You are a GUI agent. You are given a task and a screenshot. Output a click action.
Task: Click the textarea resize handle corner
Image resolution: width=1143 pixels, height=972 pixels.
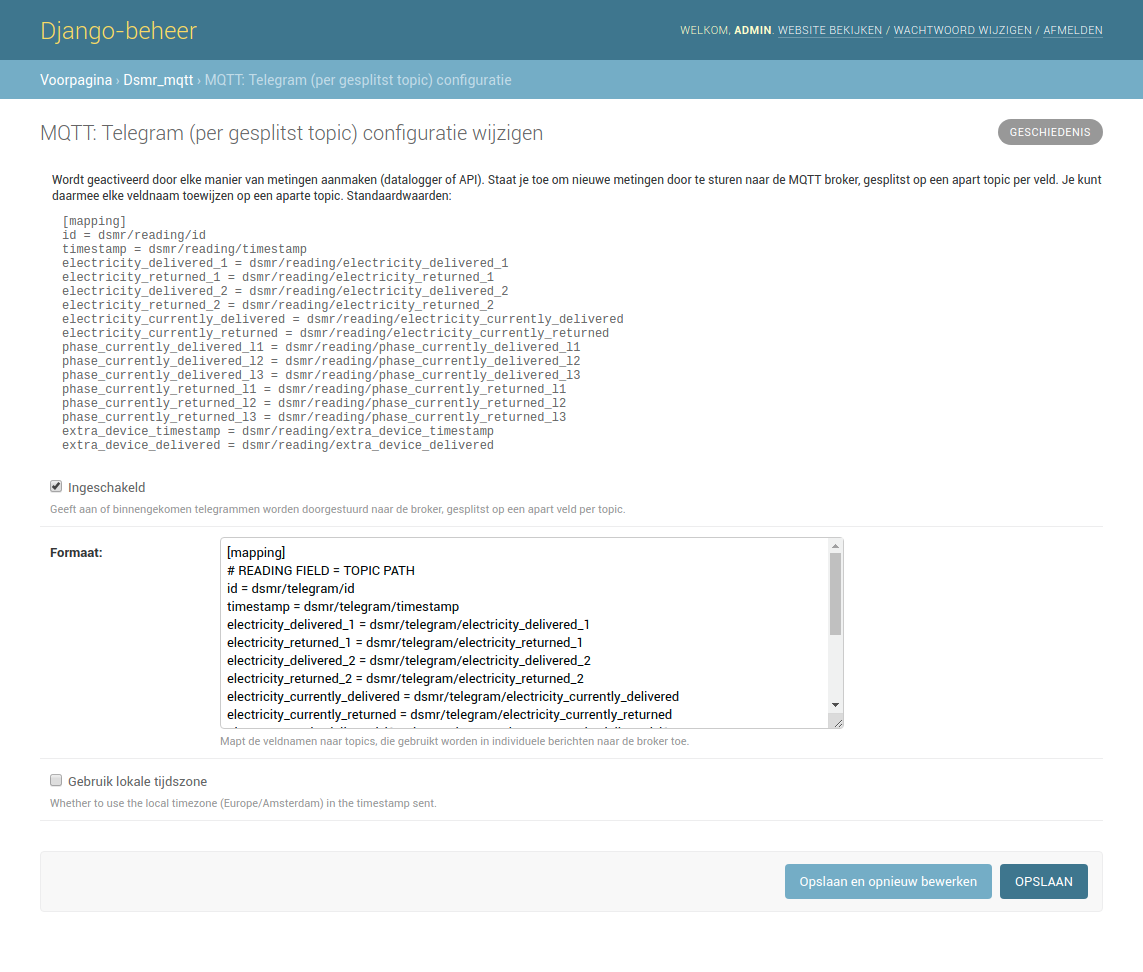(837, 722)
